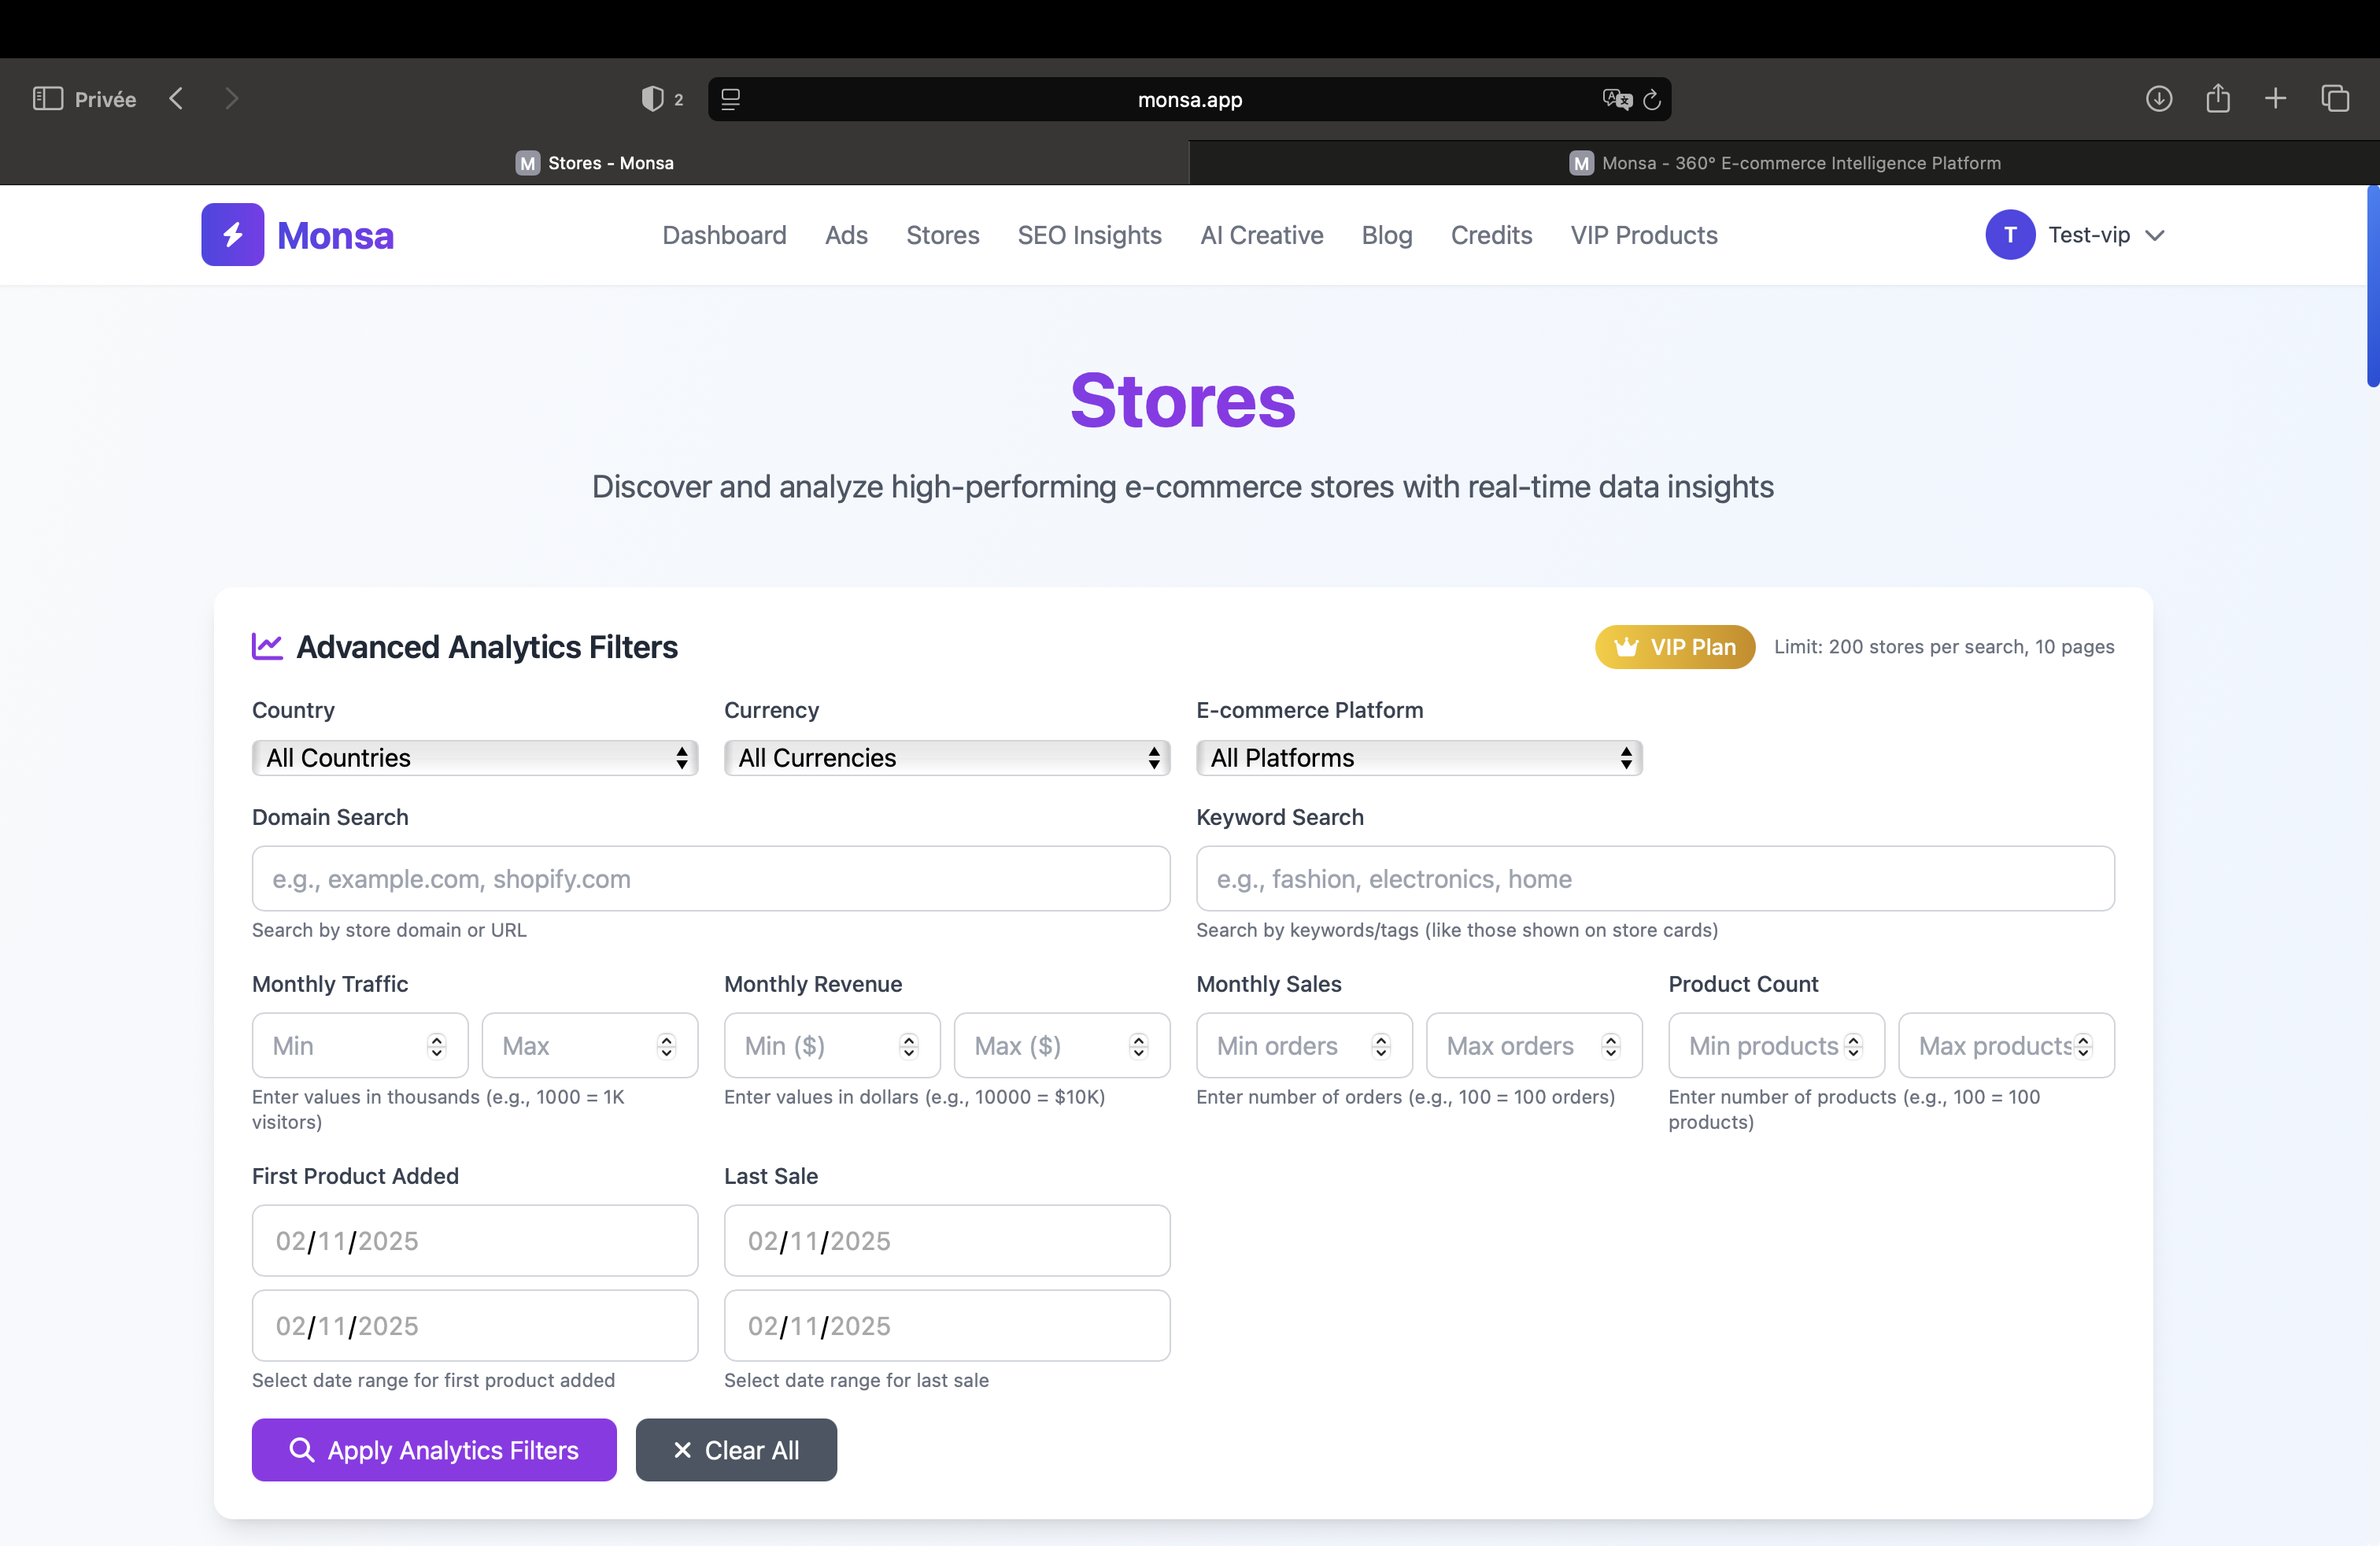Click Last Sale end date field
2380x1546 pixels.
947,1325
